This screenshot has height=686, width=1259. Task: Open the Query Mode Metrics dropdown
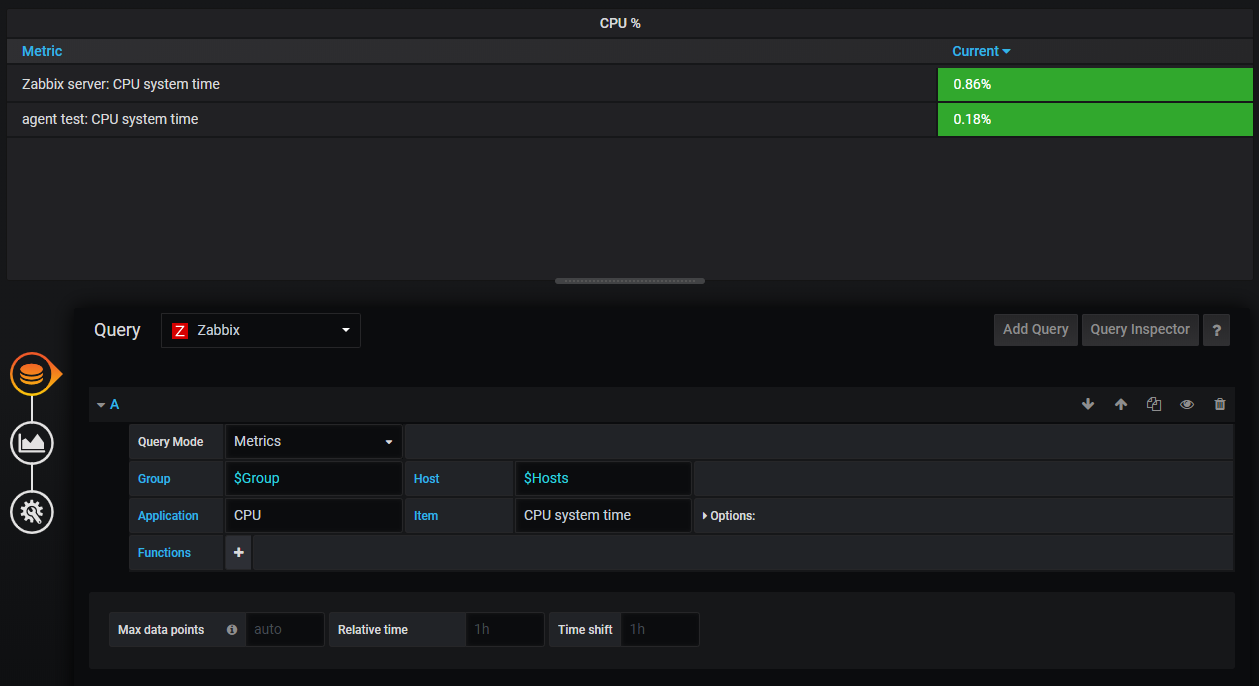[x=314, y=441]
